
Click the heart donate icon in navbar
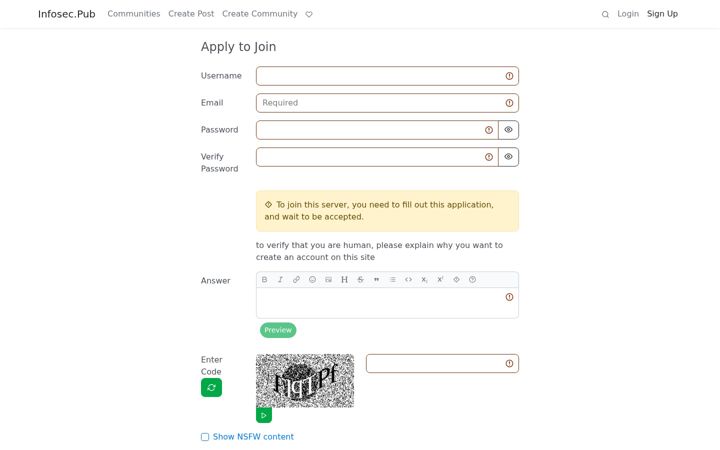coord(309,14)
